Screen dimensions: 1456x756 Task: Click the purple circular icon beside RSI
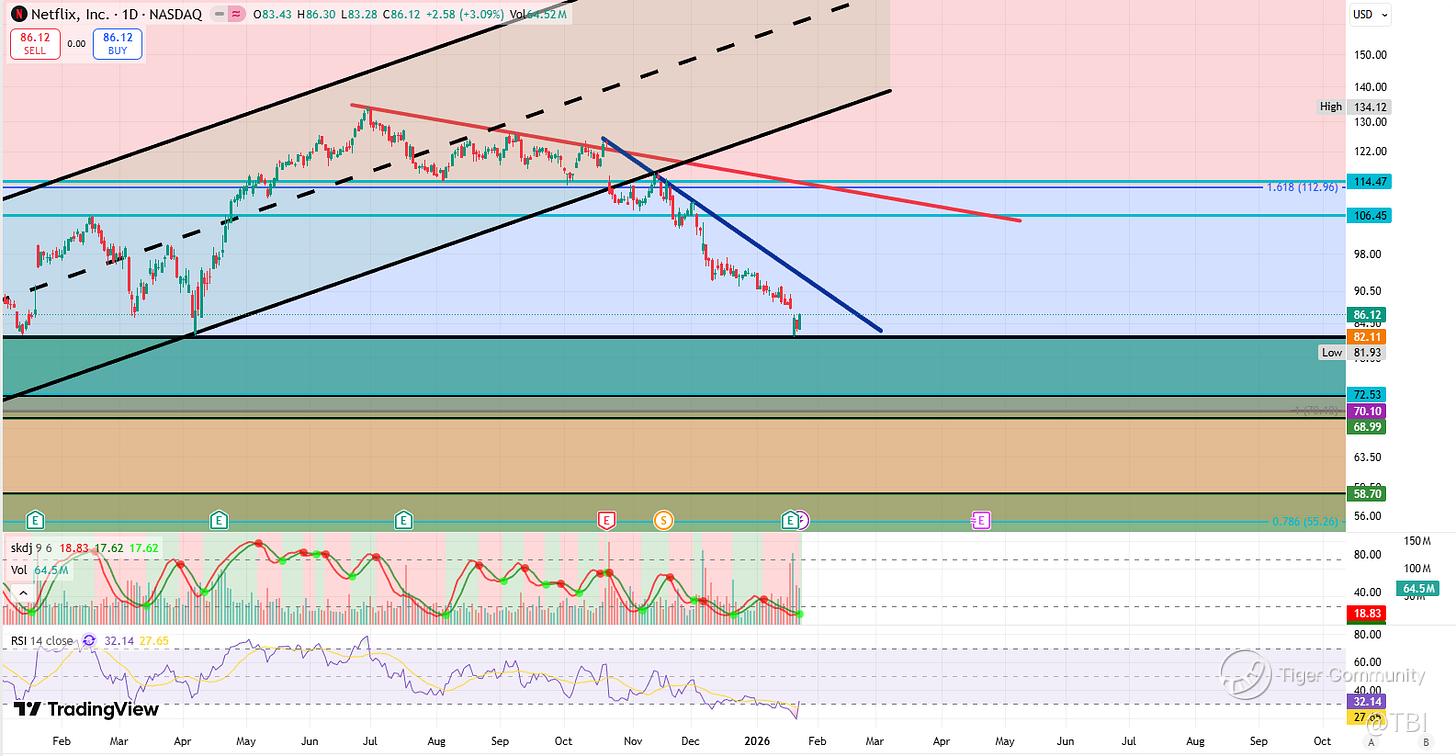coord(89,640)
